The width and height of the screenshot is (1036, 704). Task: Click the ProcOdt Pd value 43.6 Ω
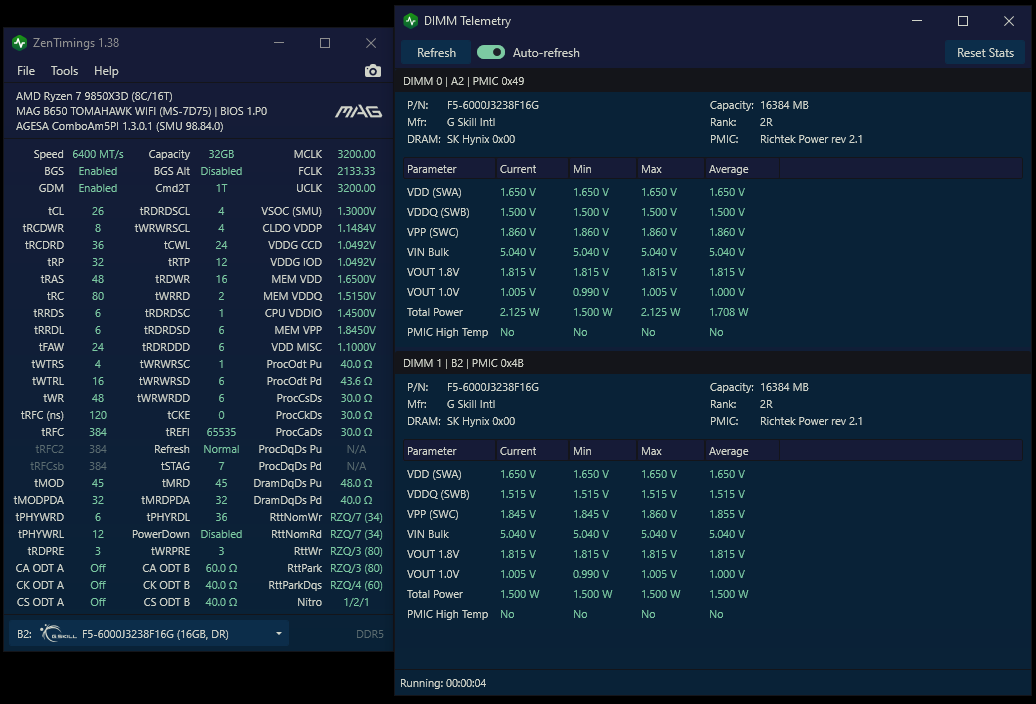tap(356, 381)
